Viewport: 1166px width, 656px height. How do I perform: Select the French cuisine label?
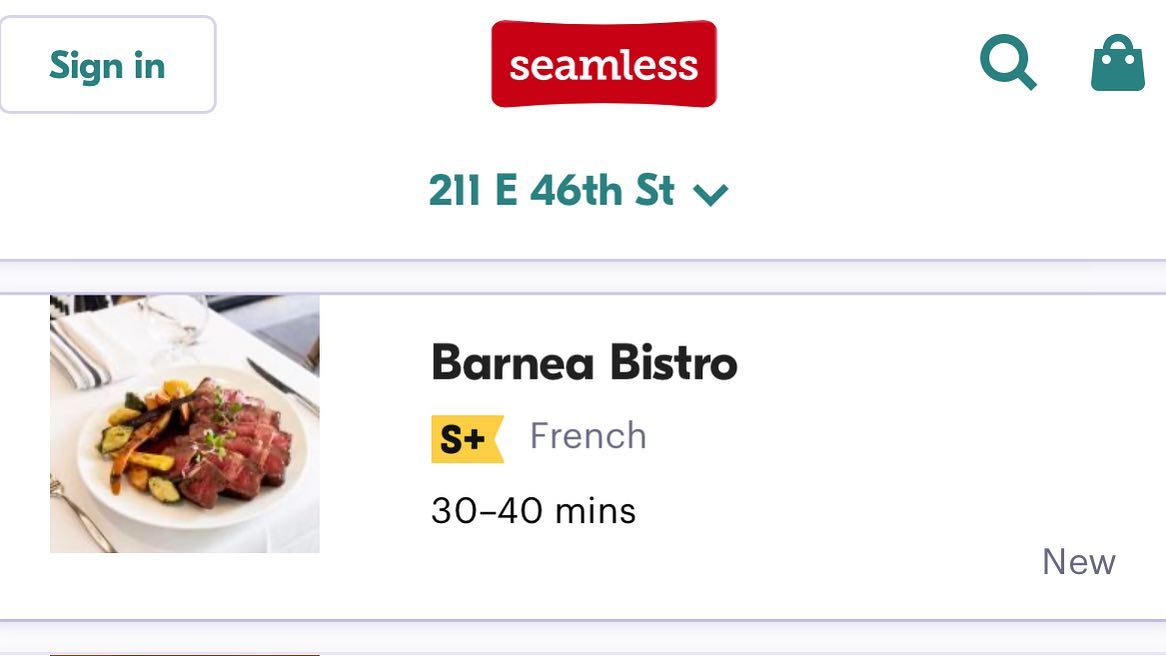point(587,436)
